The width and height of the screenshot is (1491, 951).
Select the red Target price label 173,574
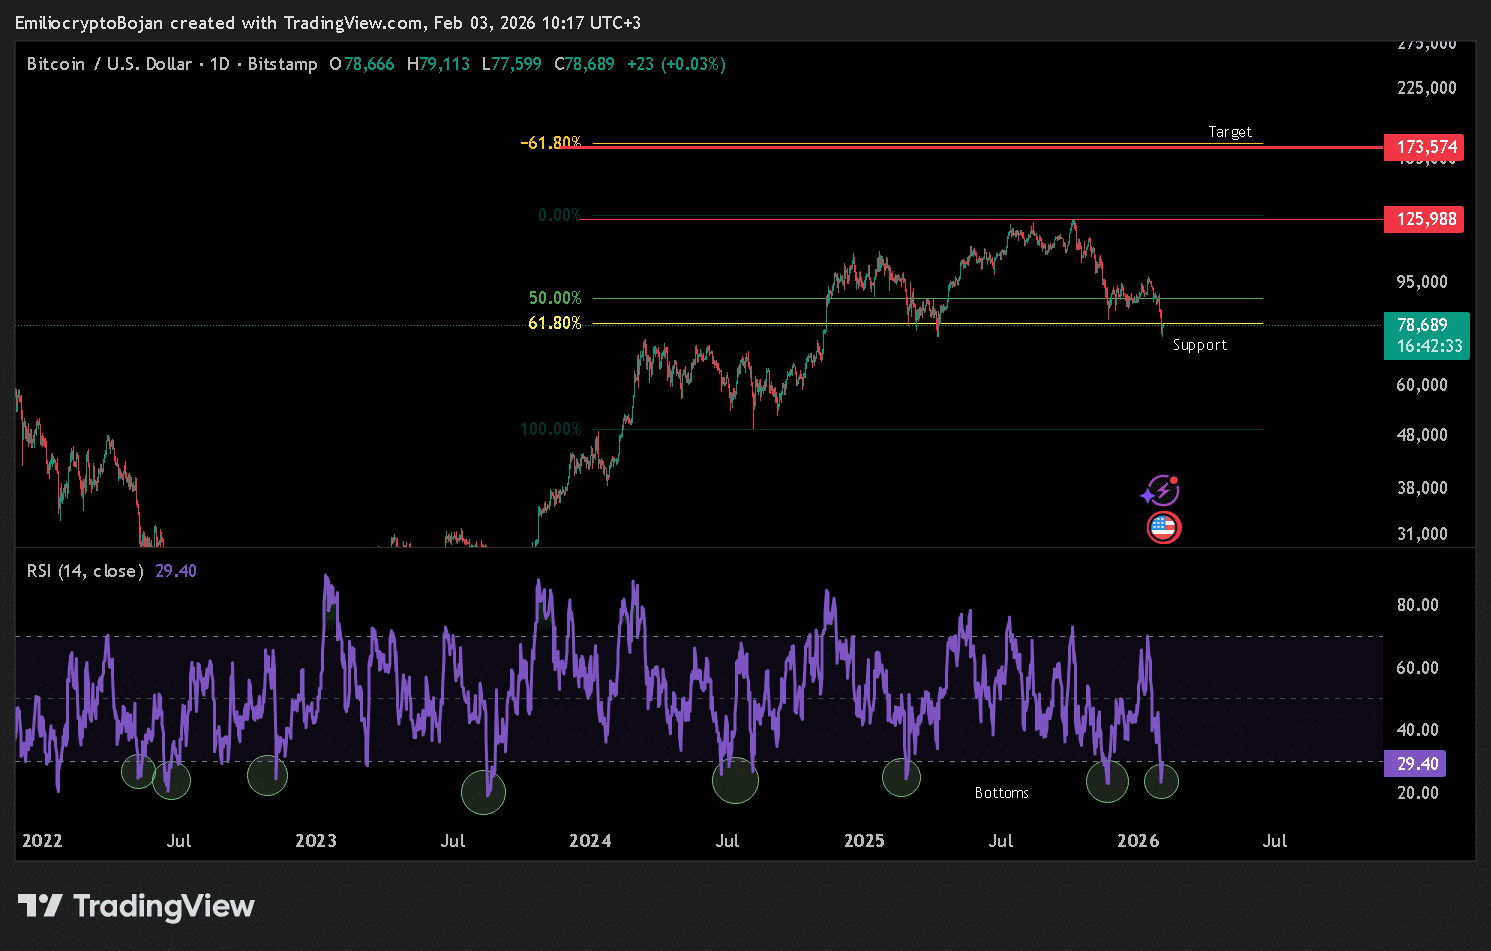[1423, 147]
